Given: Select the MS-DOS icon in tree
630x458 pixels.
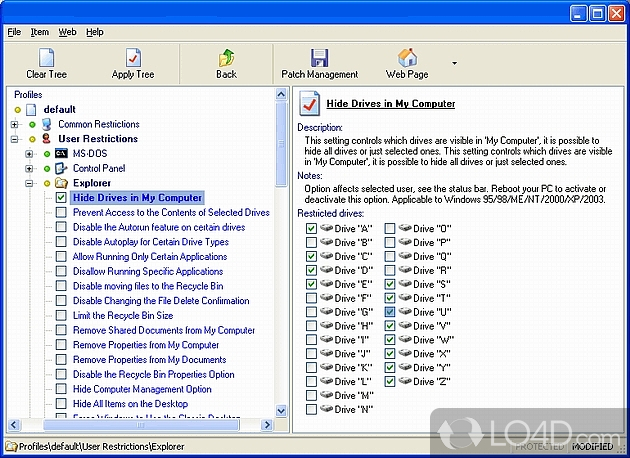Looking at the screenshot, I should [x=61, y=154].
